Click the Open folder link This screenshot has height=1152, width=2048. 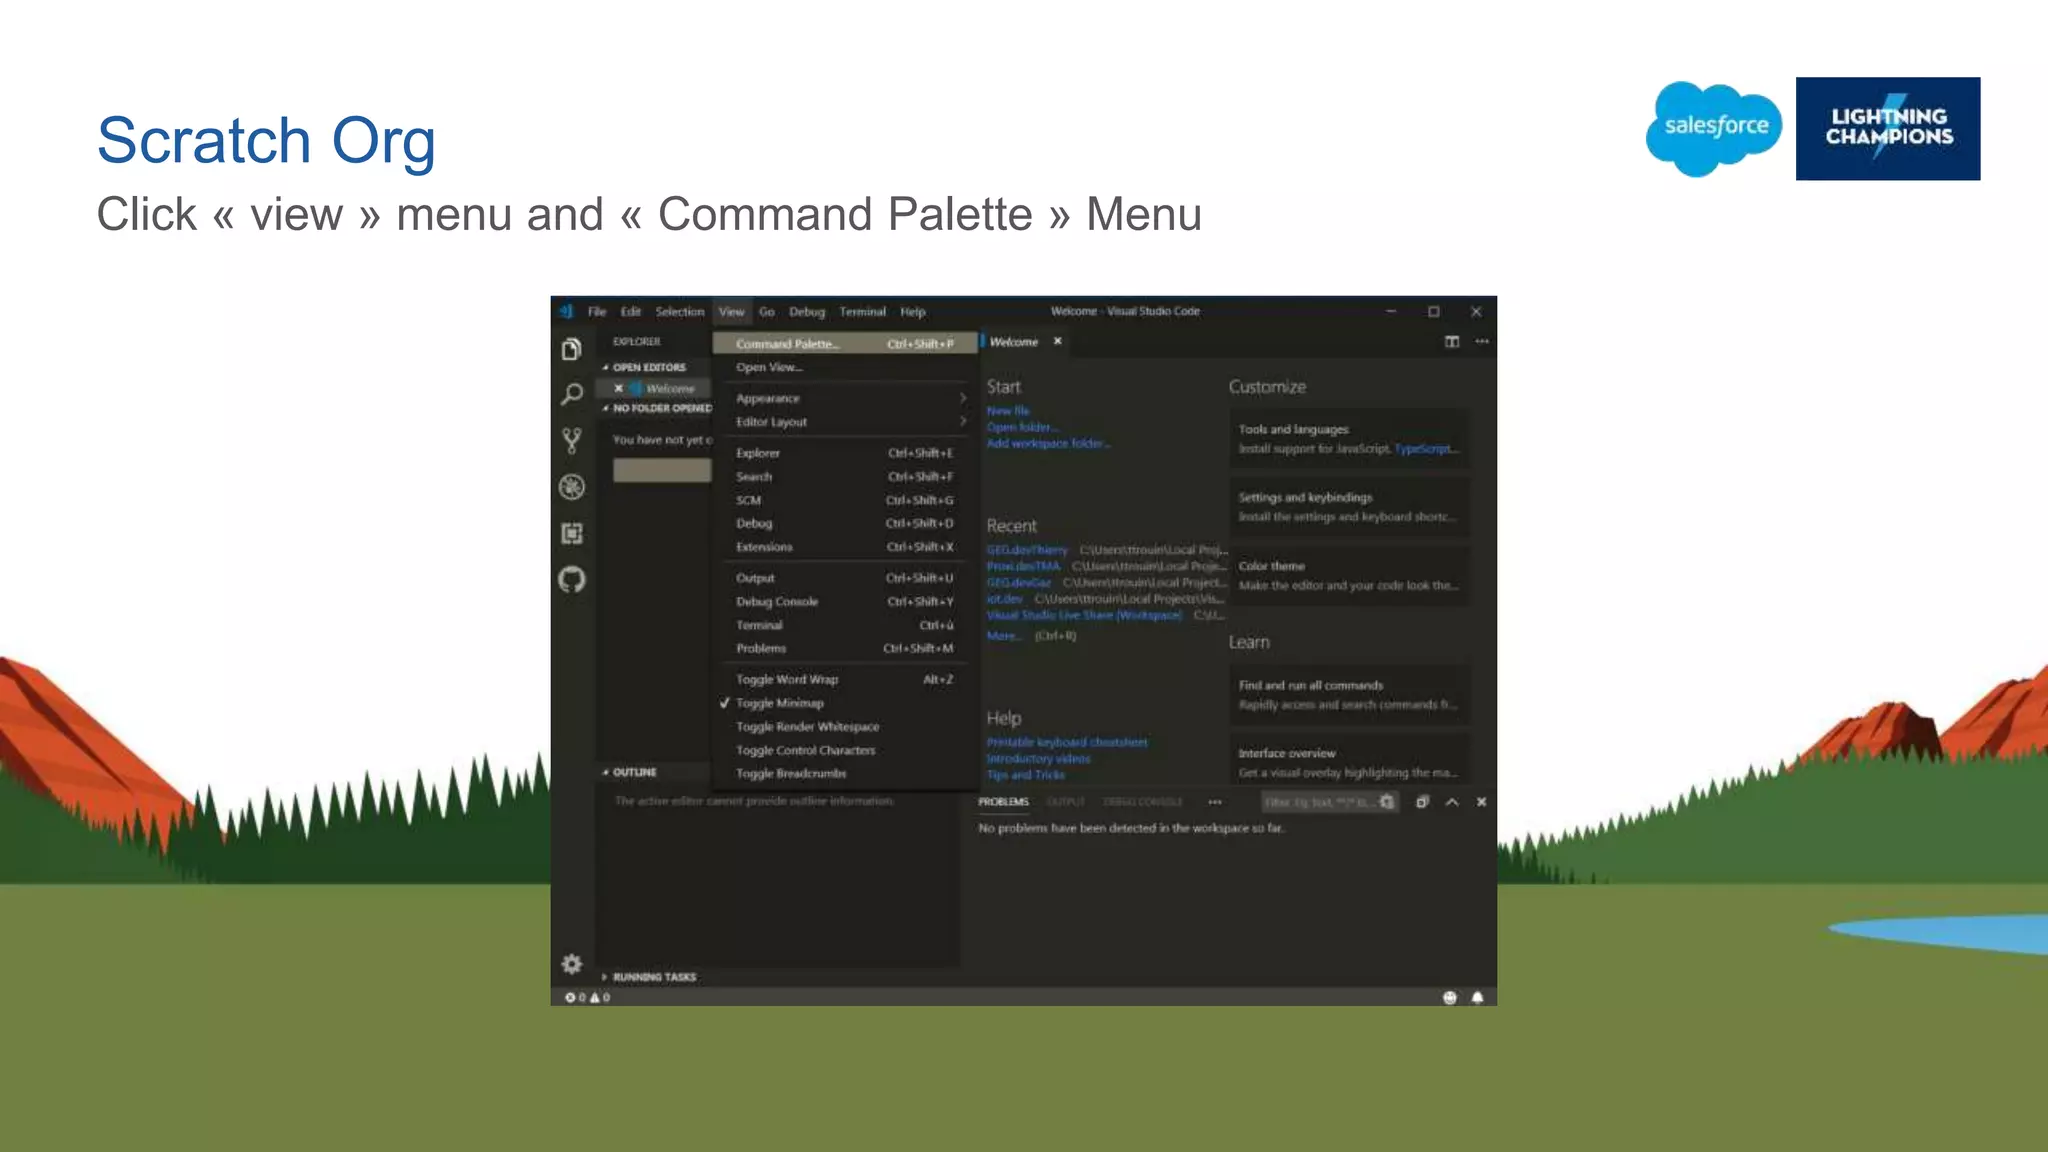click(1022, 427)
